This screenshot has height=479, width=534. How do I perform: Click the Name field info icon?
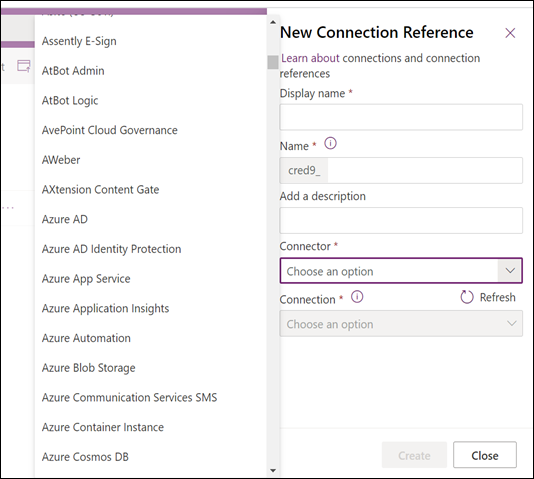tap(330, 144)
